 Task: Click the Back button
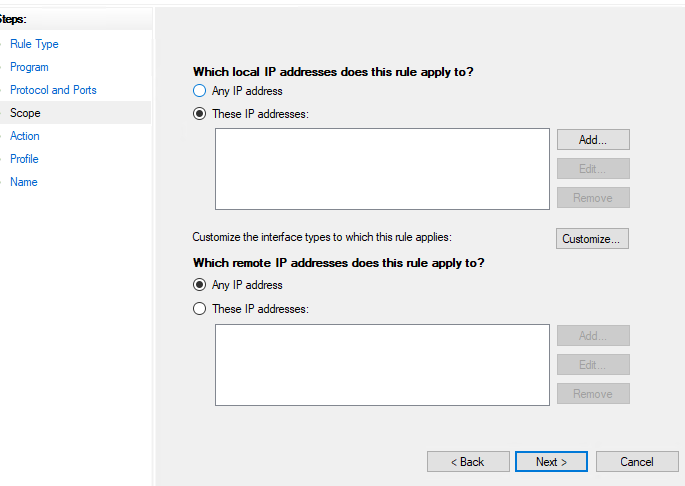click(x=468, y=462)
